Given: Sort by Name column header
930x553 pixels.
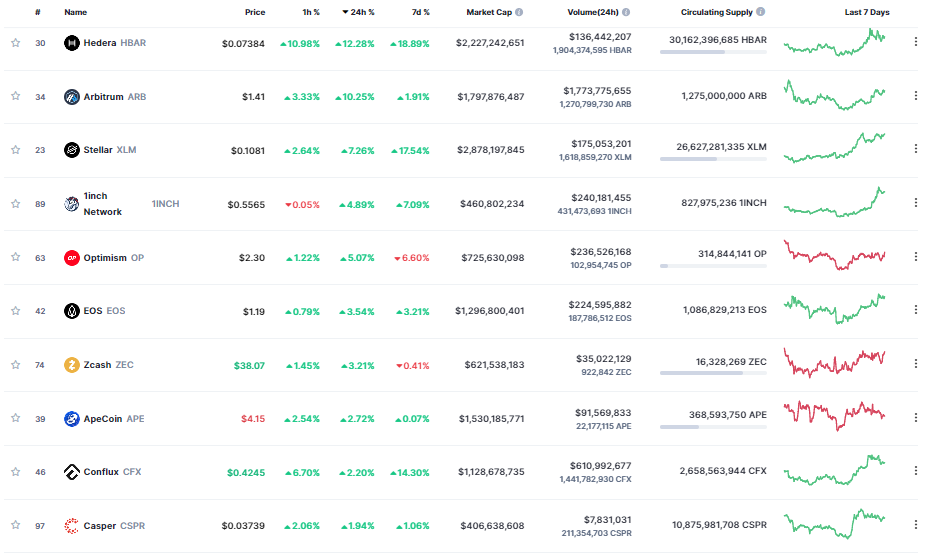Looking at the screenshot, I should [x=75, y=12].
